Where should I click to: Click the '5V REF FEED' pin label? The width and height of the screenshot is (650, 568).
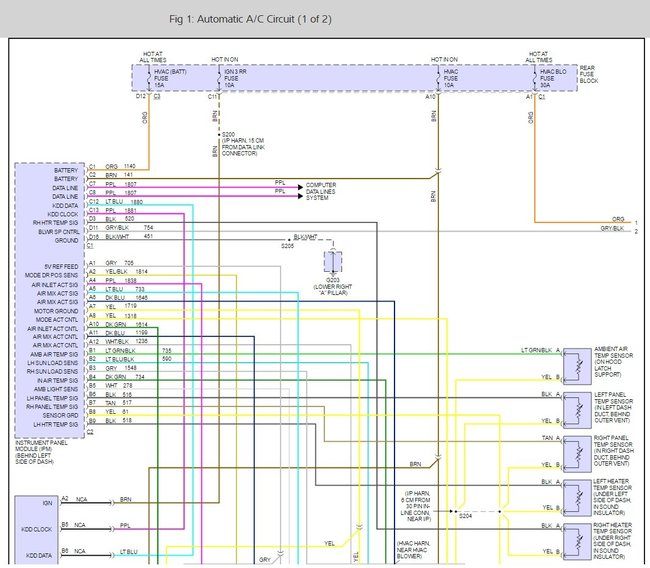point(61,267)
